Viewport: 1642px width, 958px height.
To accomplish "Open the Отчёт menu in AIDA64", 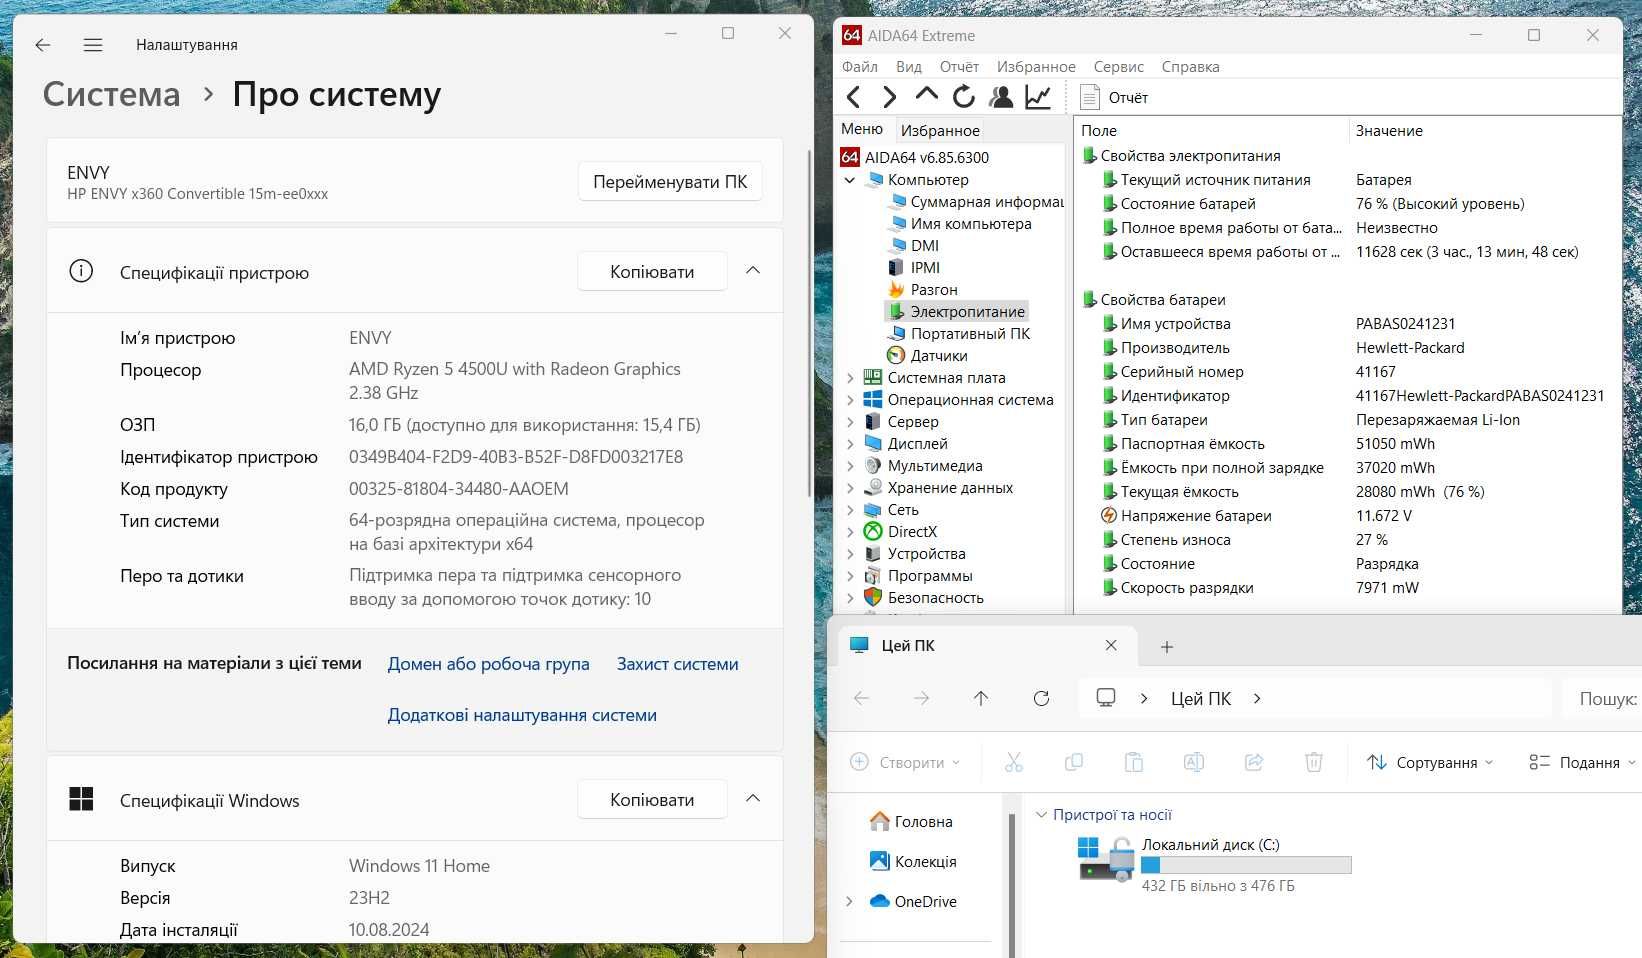I will click(x=959, y=67).
